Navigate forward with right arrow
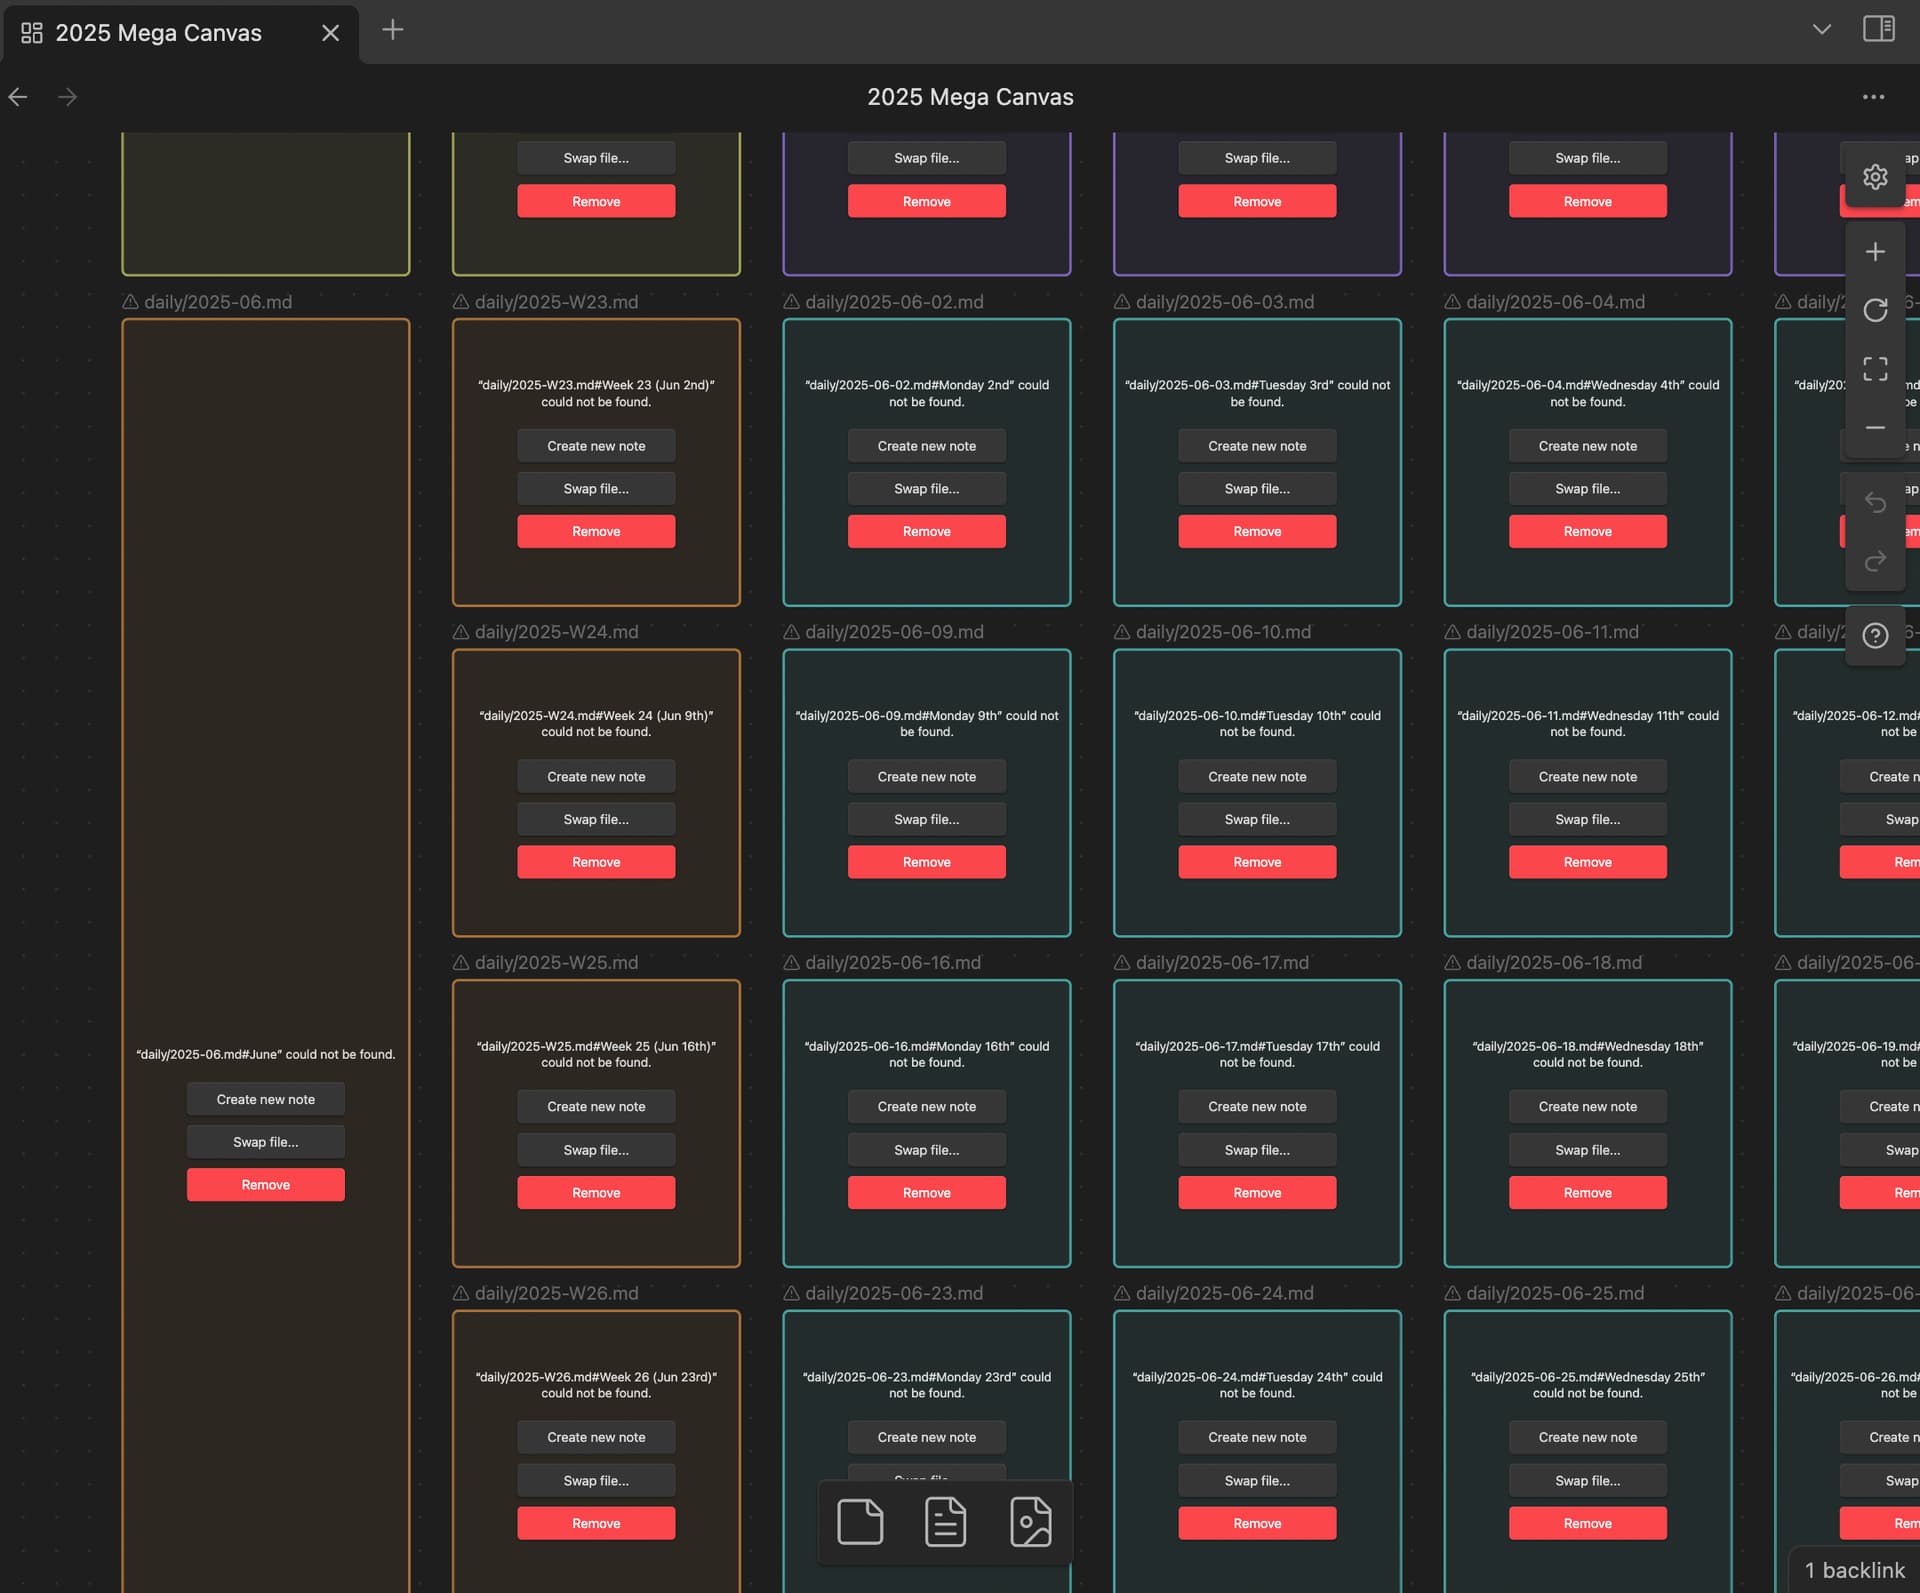This screenshot has height=1593, width=1920. pos(67,97)
